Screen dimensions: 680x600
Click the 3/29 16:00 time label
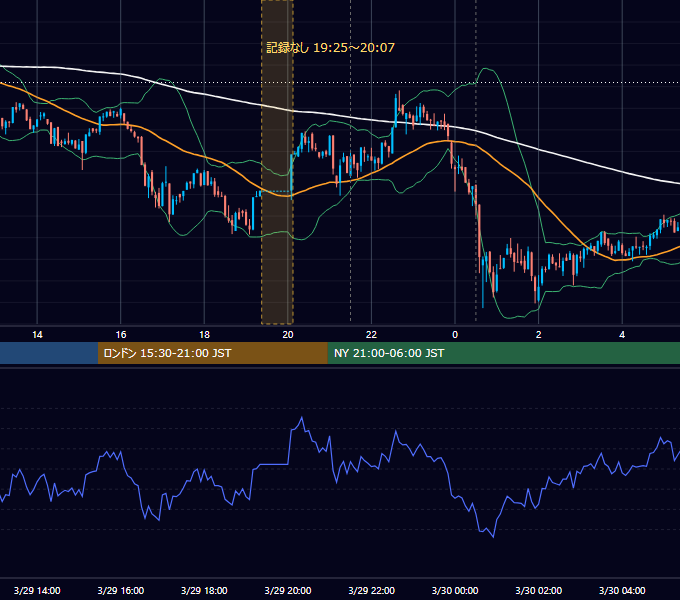(x=121, y=590)
